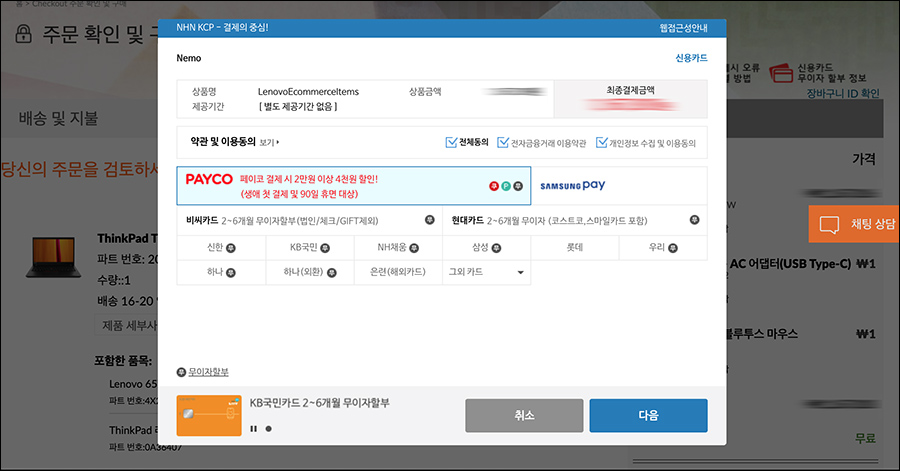Viewport: 900px width, 471px height.
Task: Click the chat bubble icon in 채팅 상담
Action: coord(829,224)
